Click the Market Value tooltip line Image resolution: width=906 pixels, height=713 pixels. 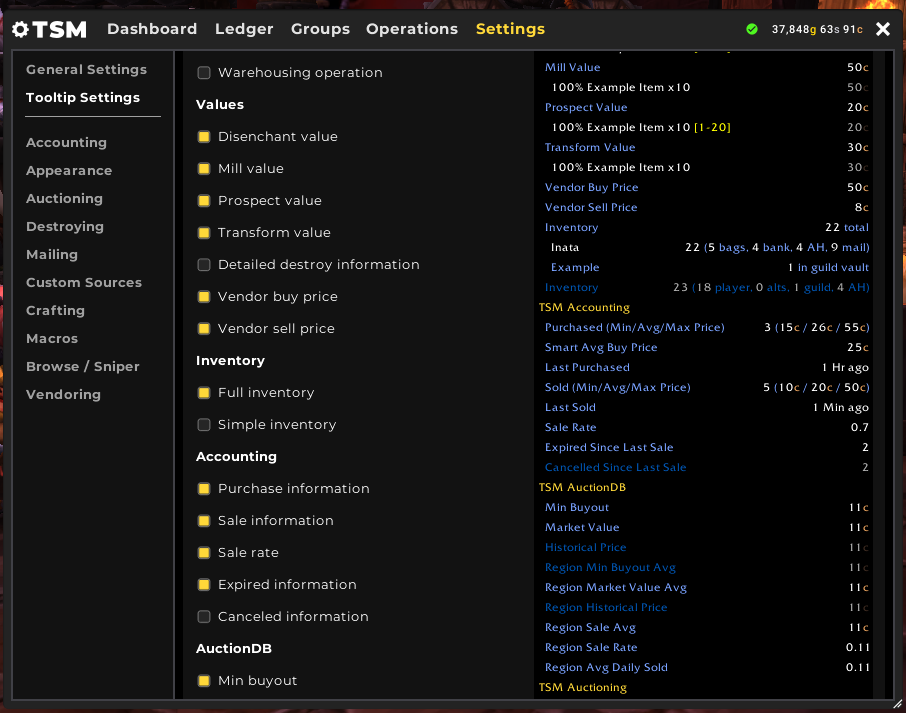(x=706, y=527)
